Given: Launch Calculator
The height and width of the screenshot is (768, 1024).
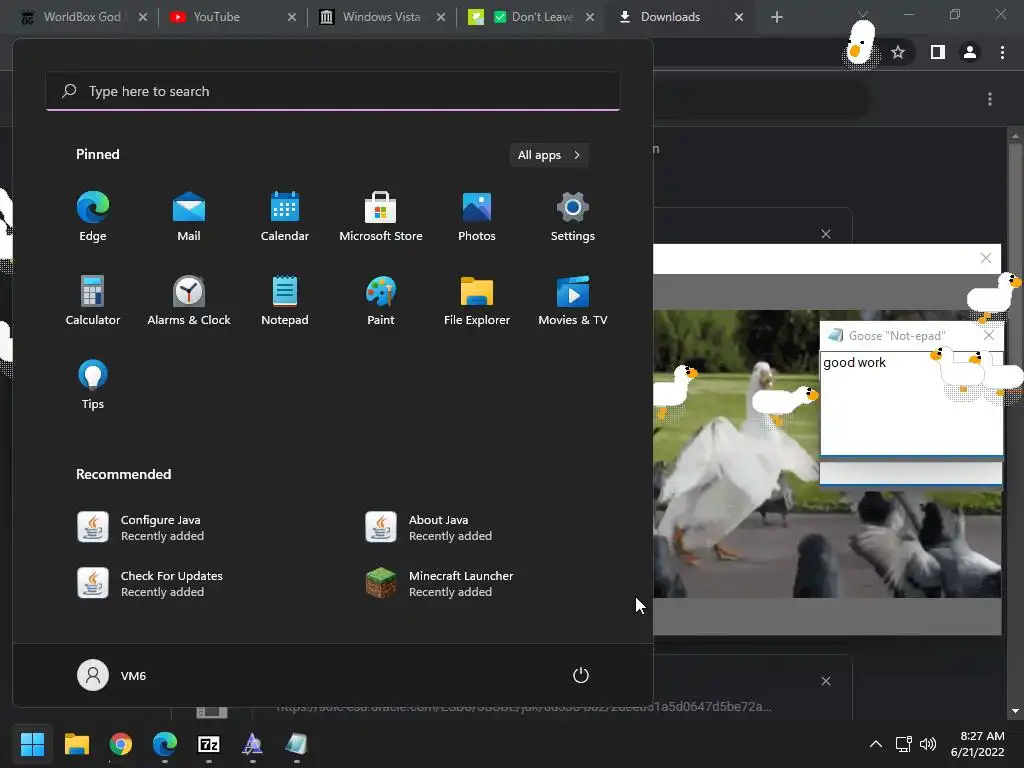Looking at the screenshot, I should pos(93,301).
